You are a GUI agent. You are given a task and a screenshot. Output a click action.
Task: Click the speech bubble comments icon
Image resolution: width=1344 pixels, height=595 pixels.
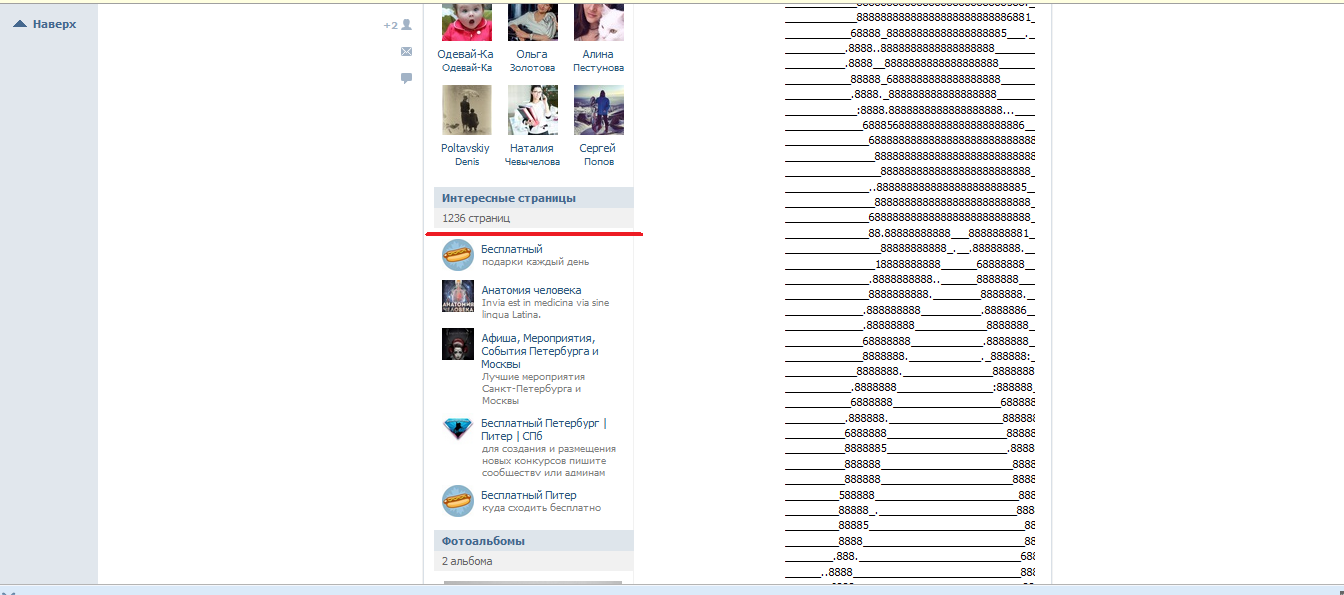tap(406, 77)
